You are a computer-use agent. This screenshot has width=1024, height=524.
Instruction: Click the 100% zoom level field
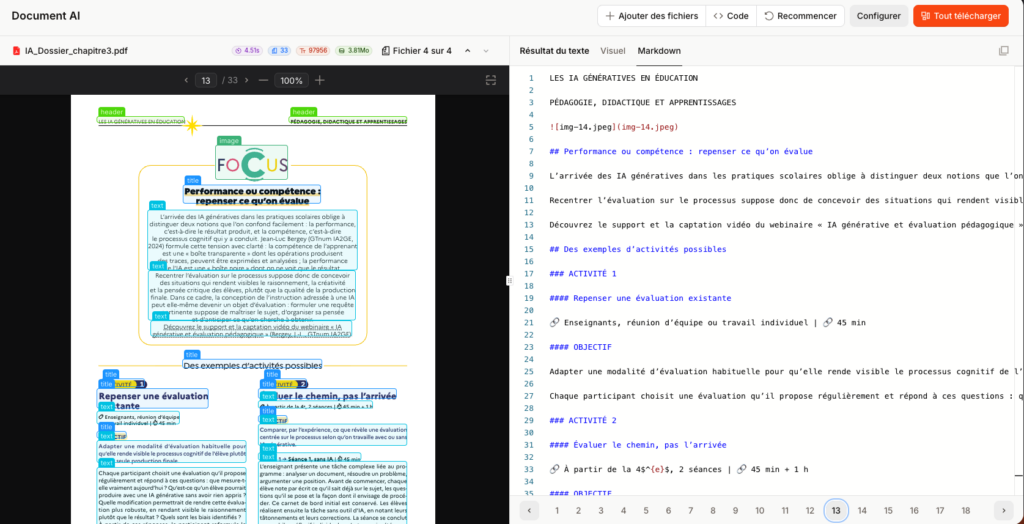[291, 80]
